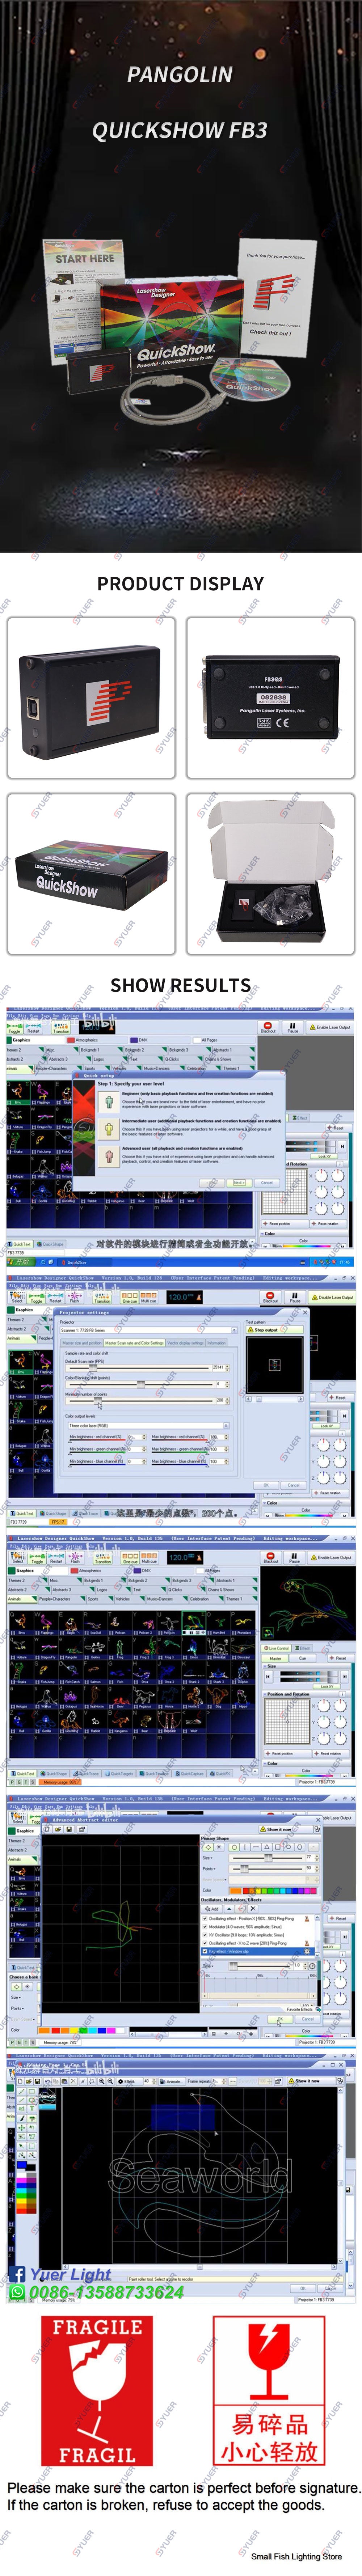Toggle Enable Laser Output in quick setup screenshot

(330, 1027)
